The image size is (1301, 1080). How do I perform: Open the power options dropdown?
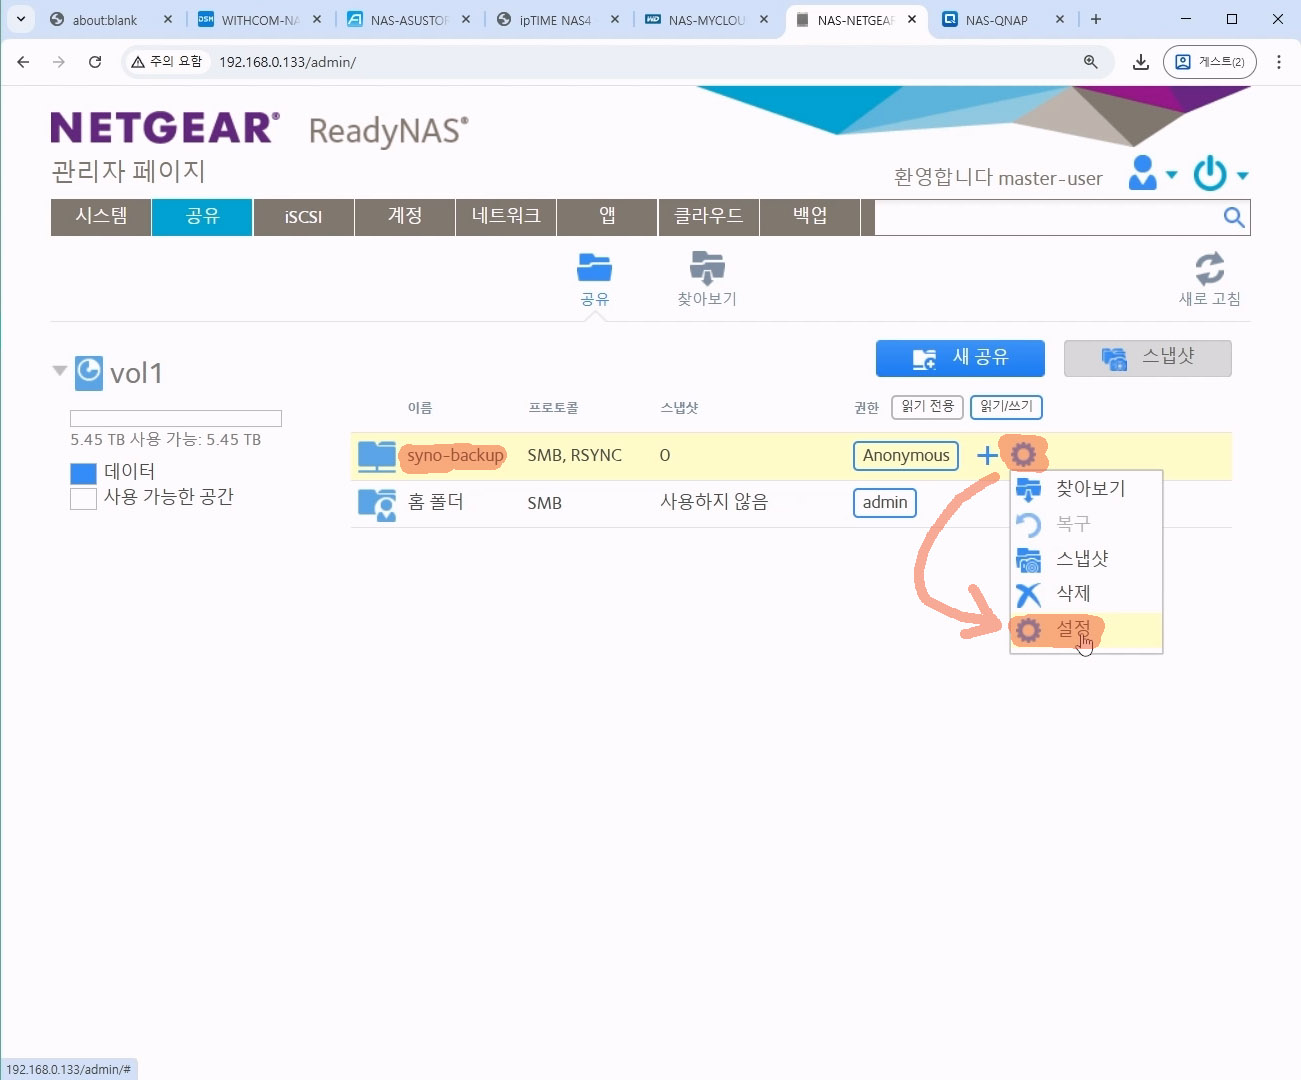(1220, 174)
